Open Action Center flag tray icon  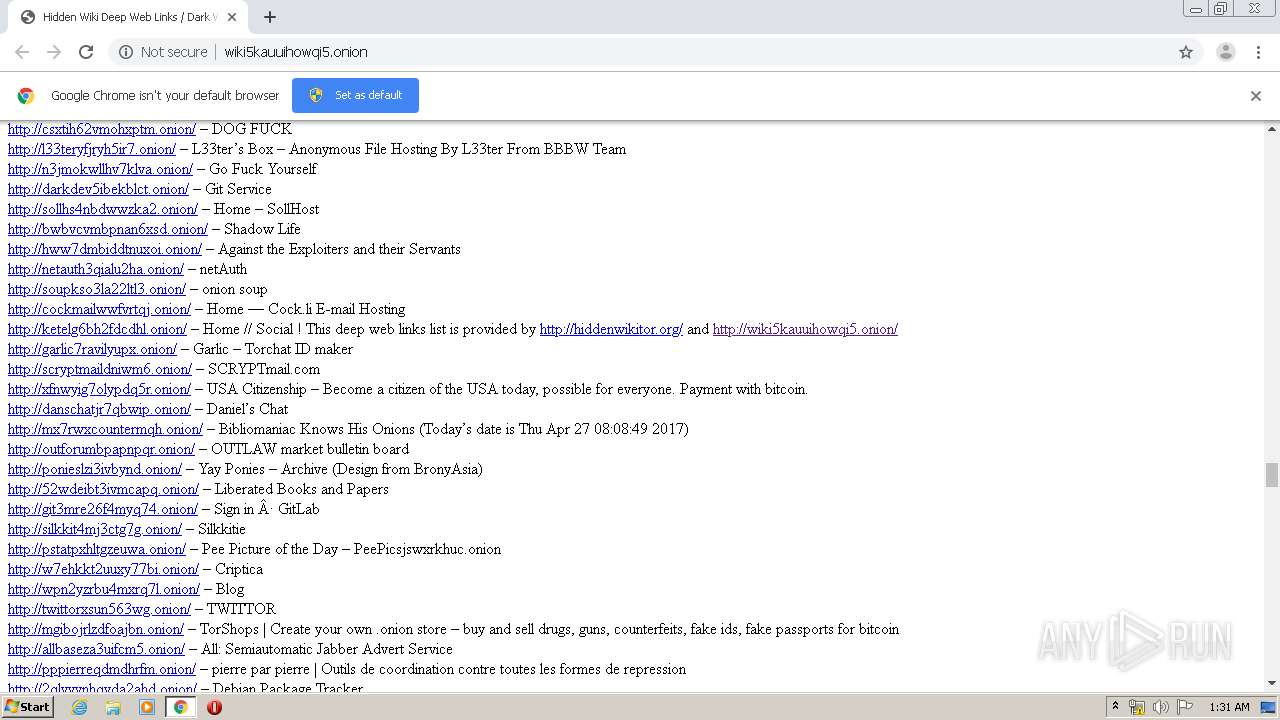[x=1185, y=707]
